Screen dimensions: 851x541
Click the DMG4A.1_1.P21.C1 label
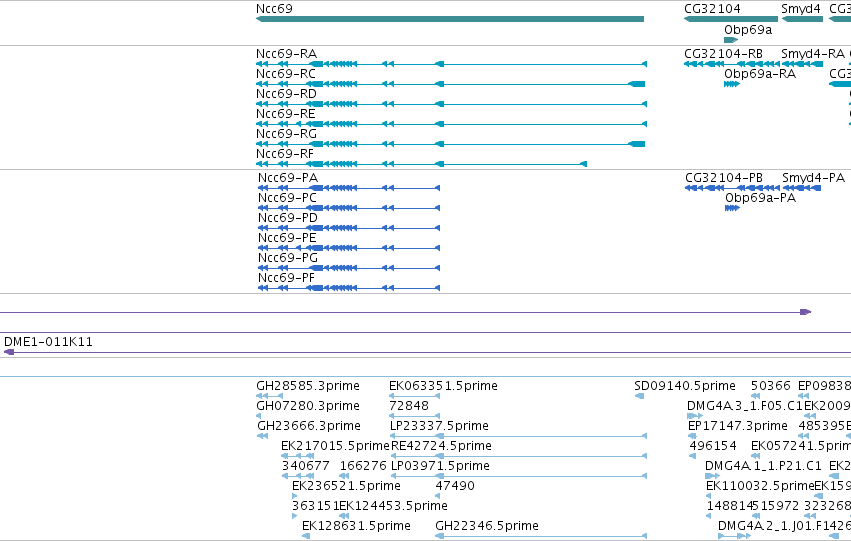(x=764, y=466)
